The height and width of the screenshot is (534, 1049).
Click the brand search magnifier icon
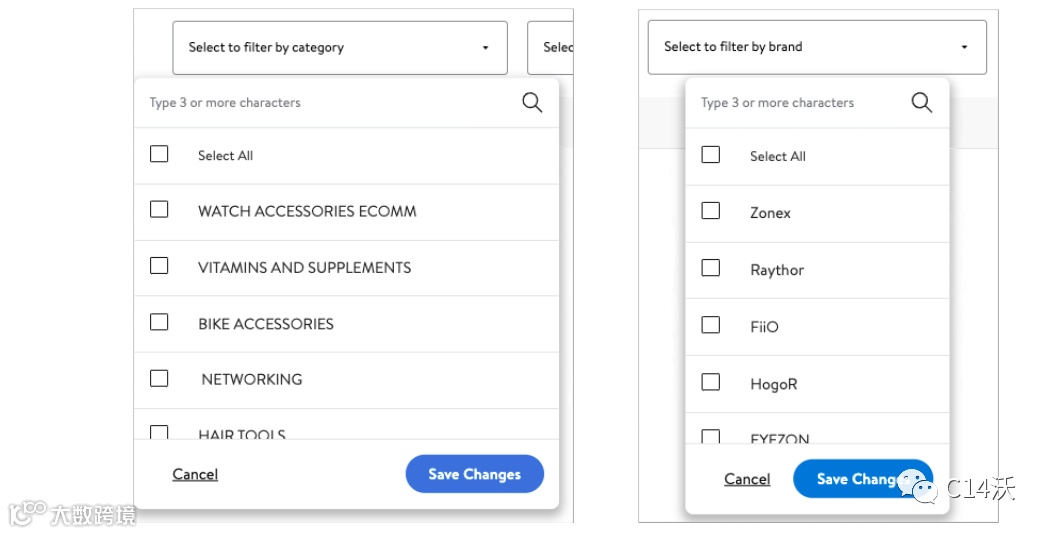click(x=921, y=102)
